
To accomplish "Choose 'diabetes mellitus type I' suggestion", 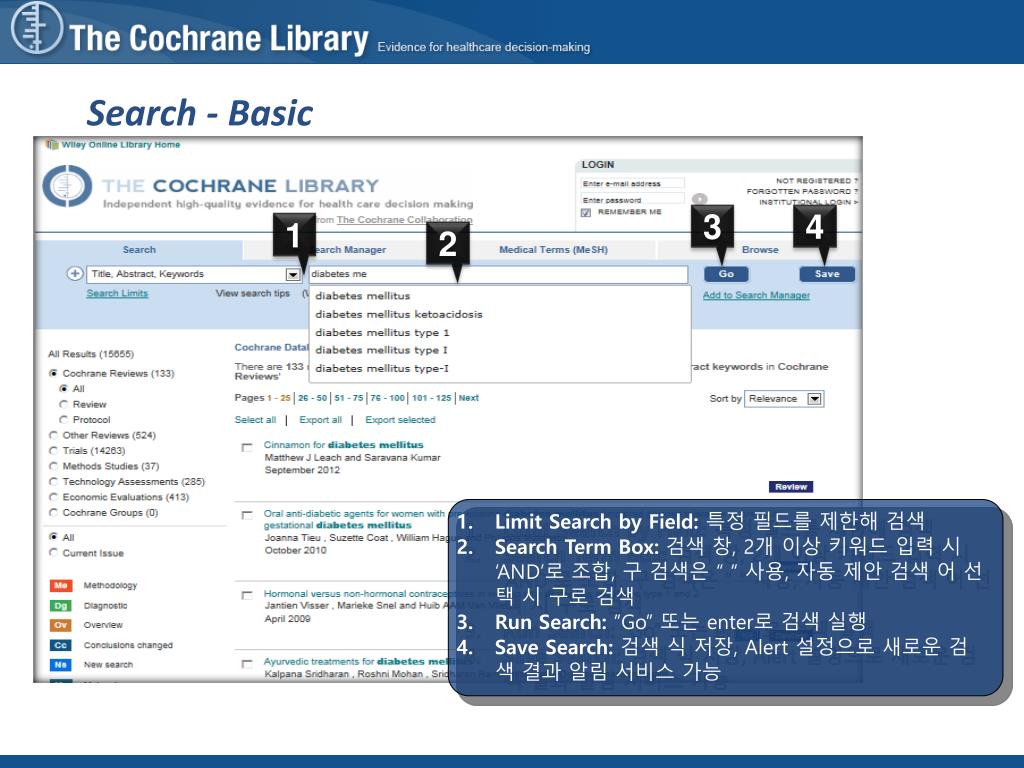I will tap(381, 350).
